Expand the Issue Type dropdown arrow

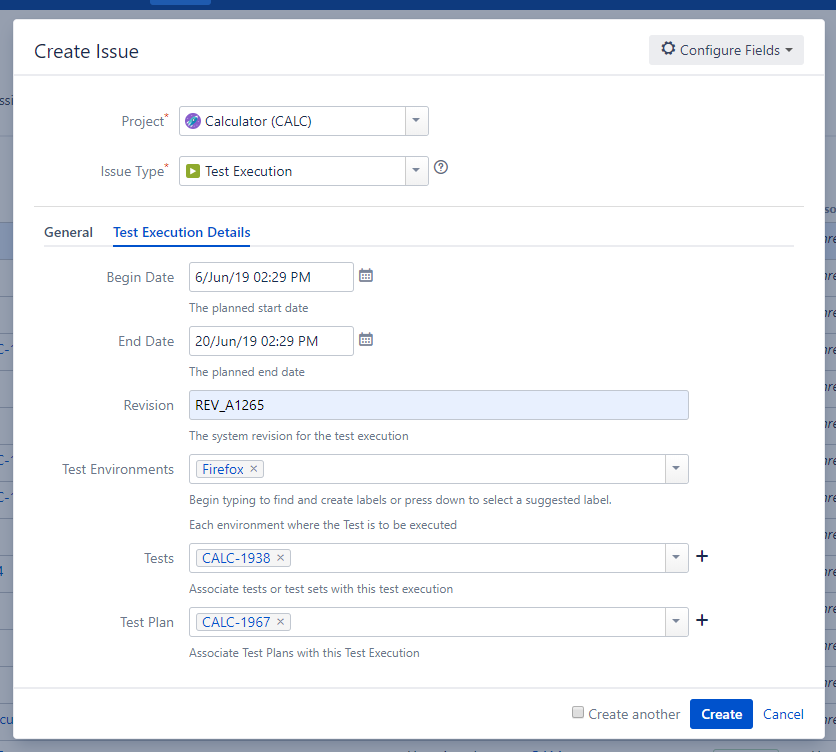[416, 171]
